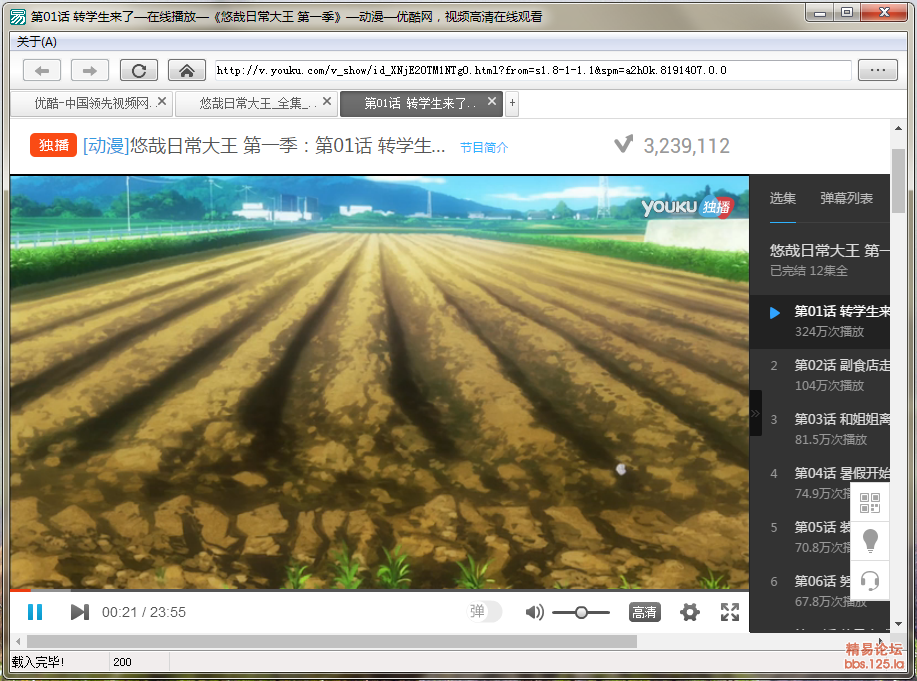The width and height of the screenshot is (917, 681).
Task: Close the 第01话 转学生来了 tab
Action: 492,102
